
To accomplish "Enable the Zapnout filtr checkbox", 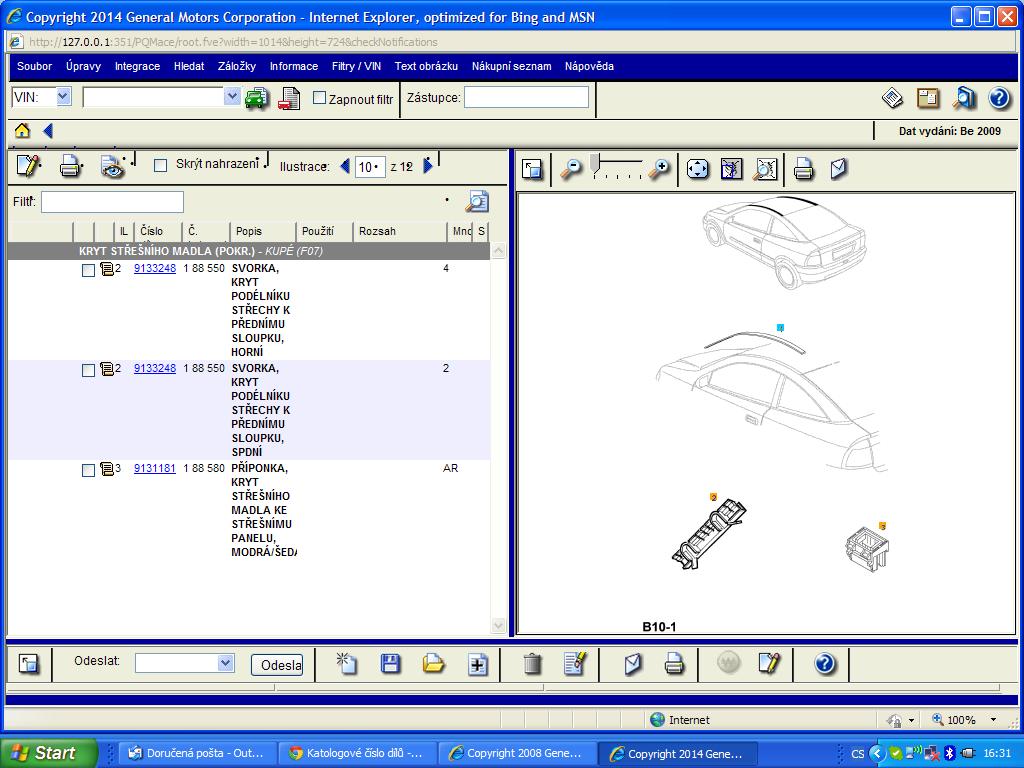I will (320, 98).
